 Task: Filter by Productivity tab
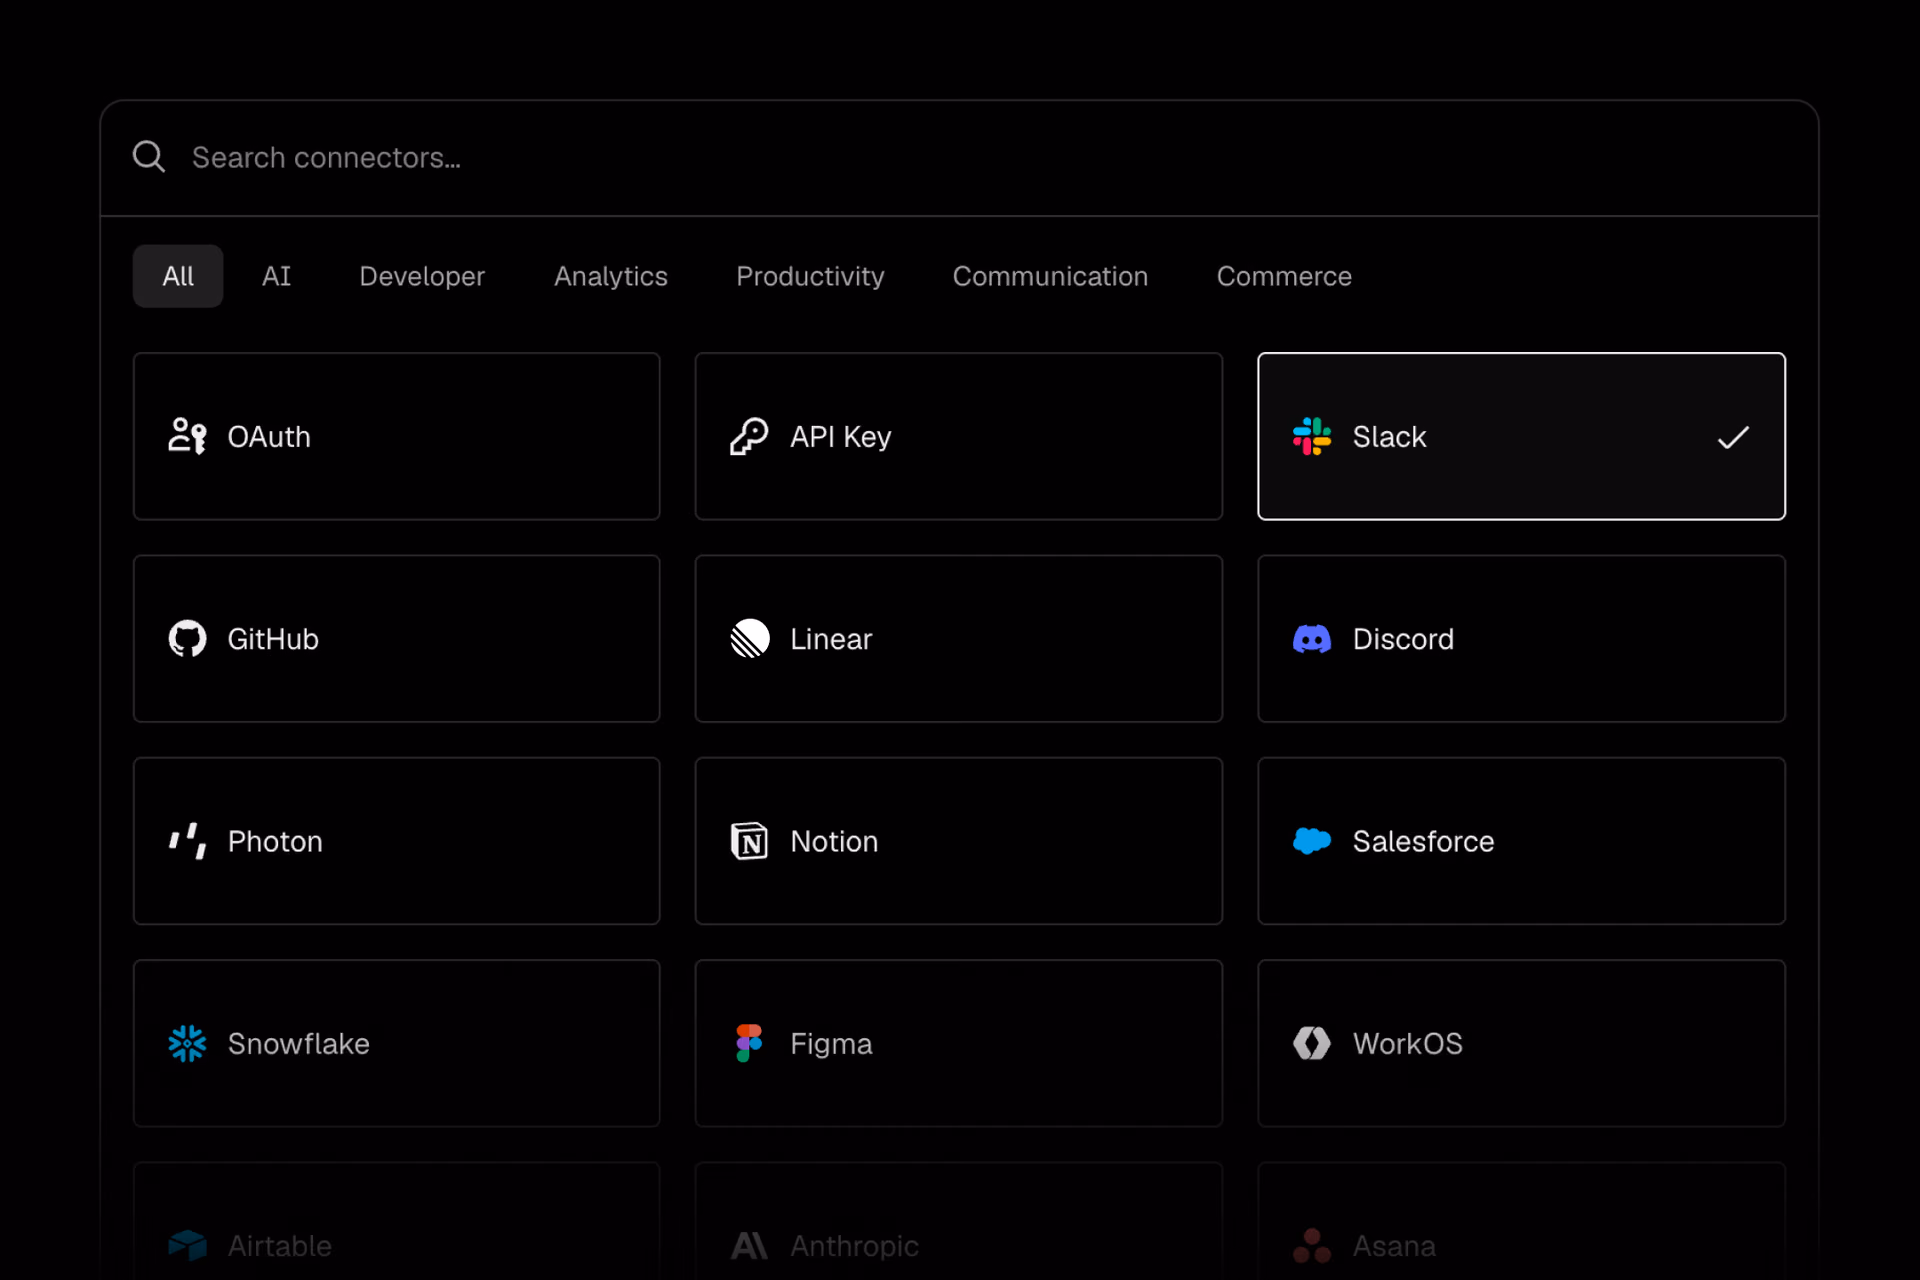coord(810,276)
